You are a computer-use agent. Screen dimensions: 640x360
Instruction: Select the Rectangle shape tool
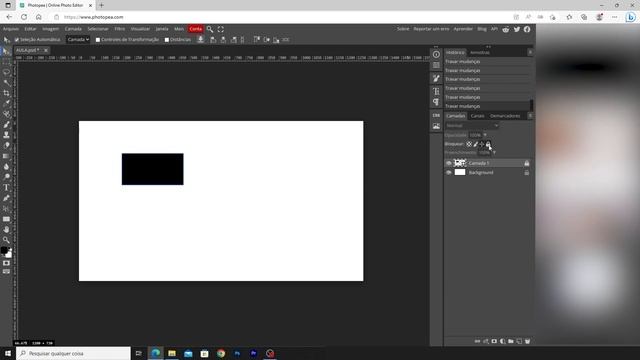tap(6, 219)
